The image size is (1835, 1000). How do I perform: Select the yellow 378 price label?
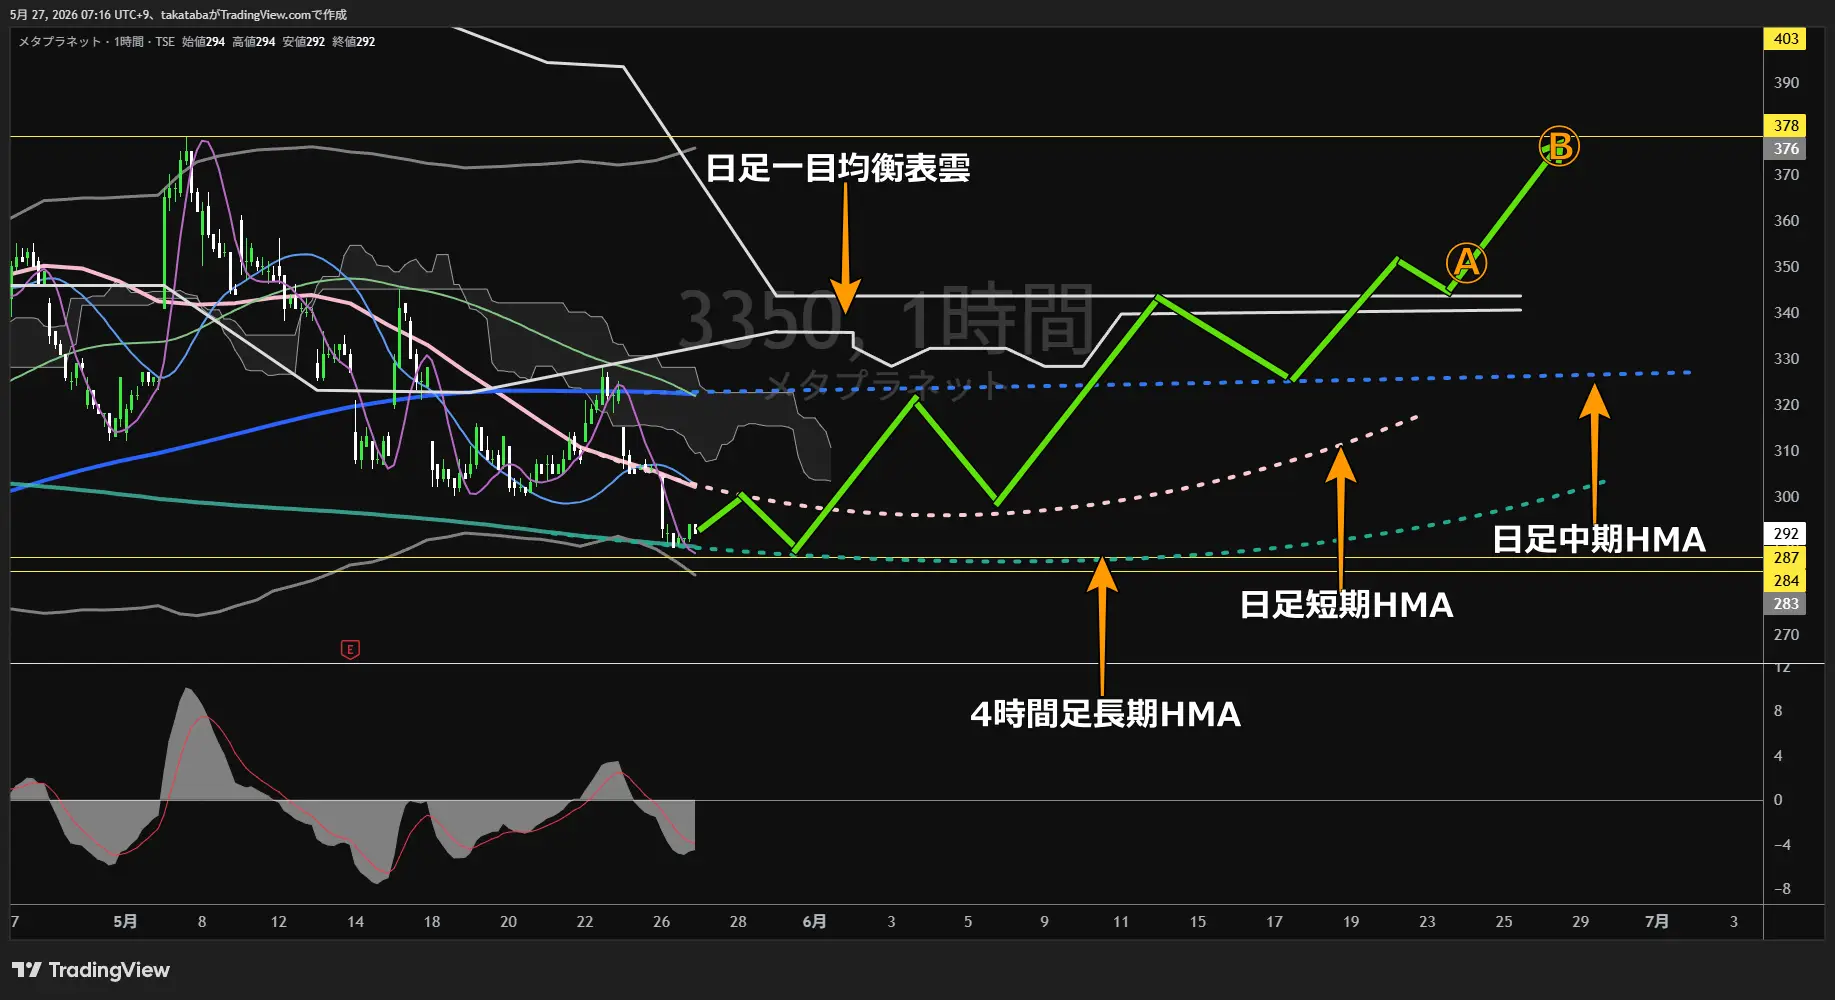(x=1786, y=126)
